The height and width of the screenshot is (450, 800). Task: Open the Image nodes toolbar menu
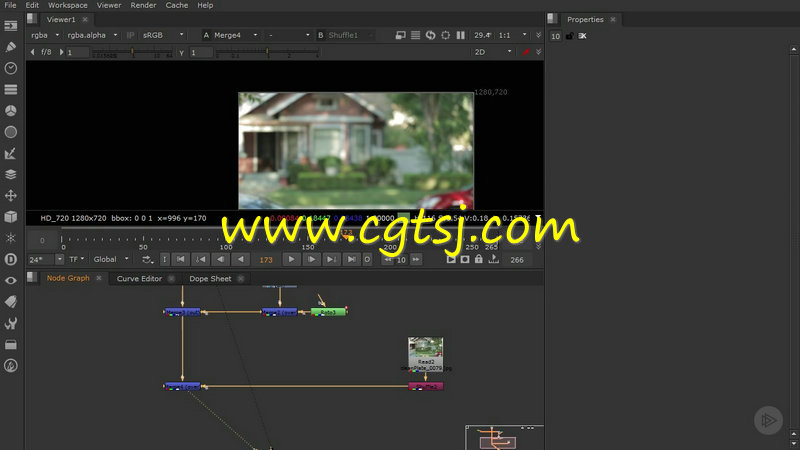point(11,26)
